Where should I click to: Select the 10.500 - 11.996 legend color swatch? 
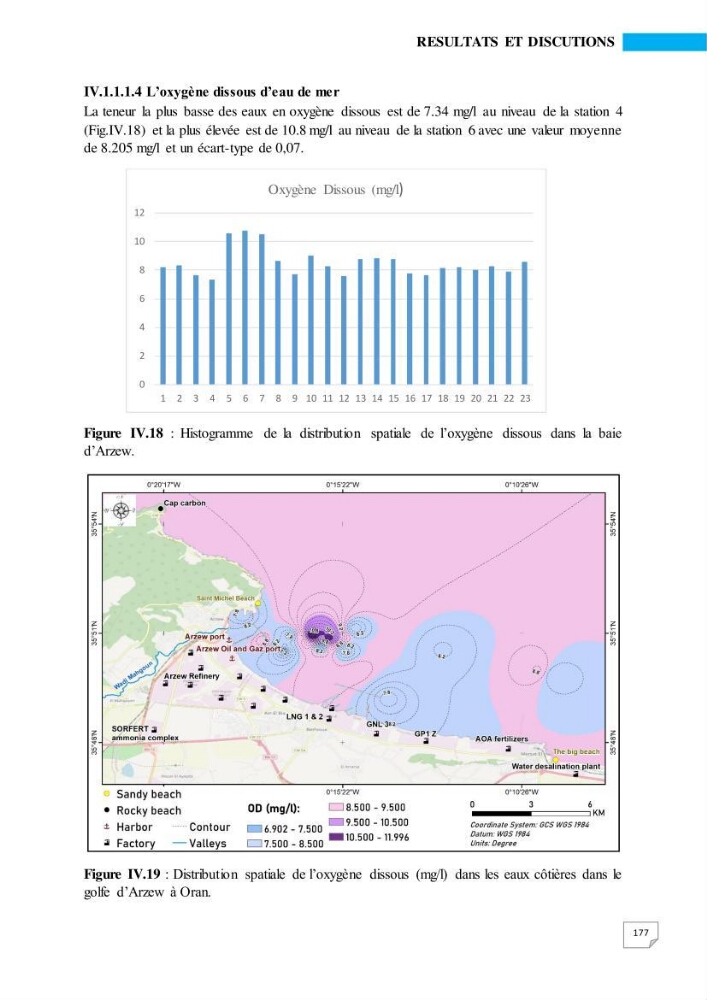pyautogui.click(x=337, y=837)
